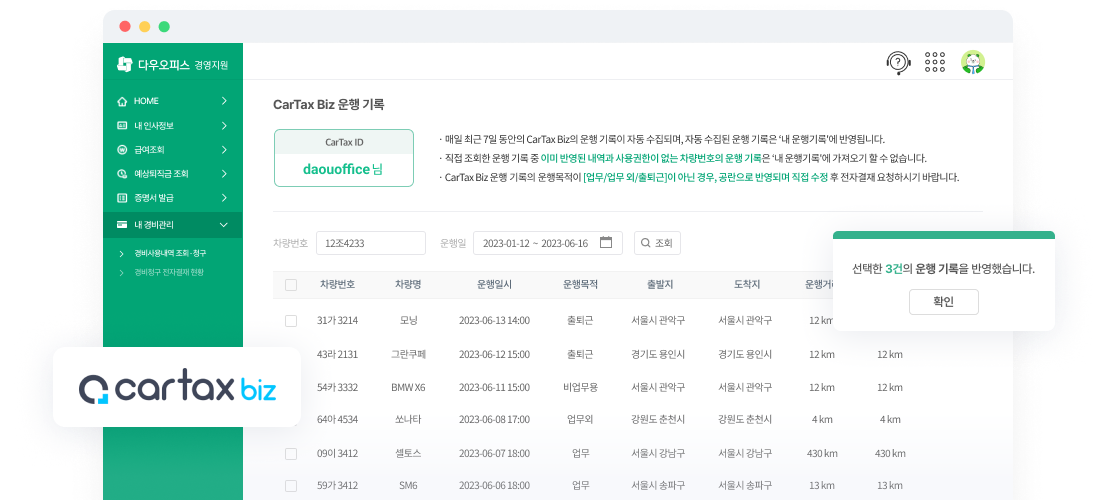
Task: Click the 2023-06-07 18:00 datetime cell
Action: tap(495, 454)
